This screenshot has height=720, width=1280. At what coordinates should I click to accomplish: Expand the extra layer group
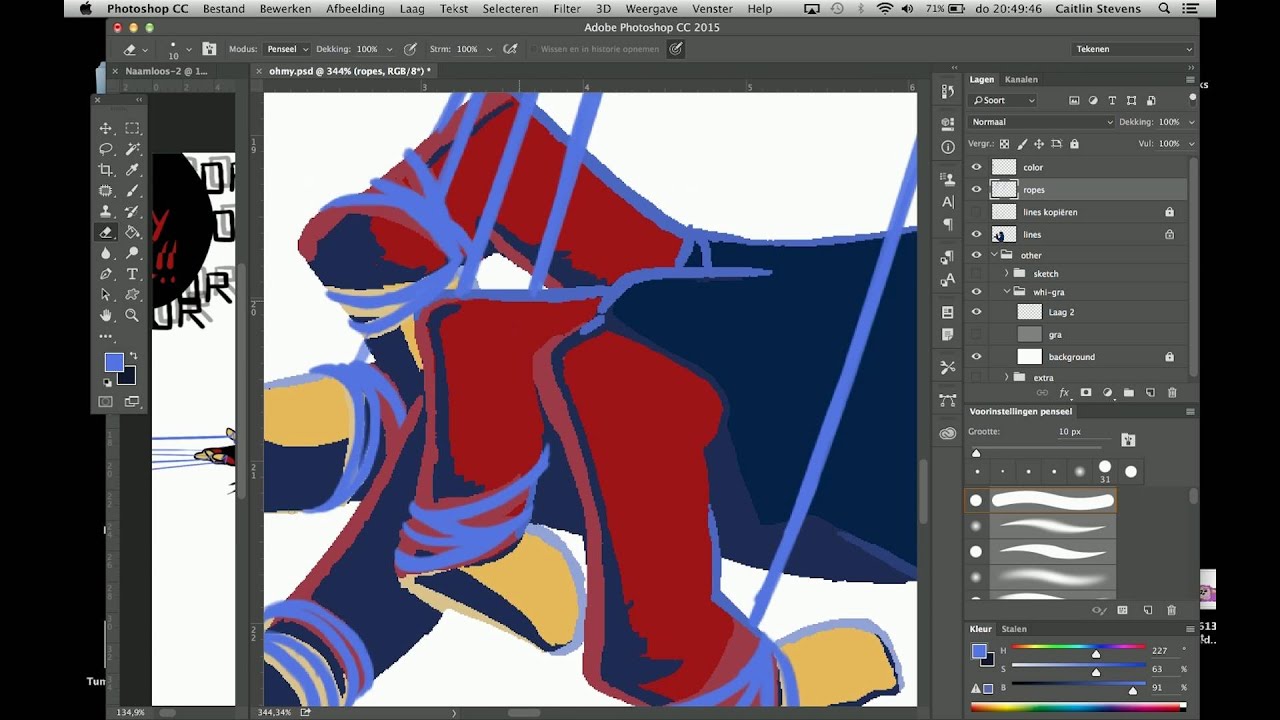(1007, 377)
